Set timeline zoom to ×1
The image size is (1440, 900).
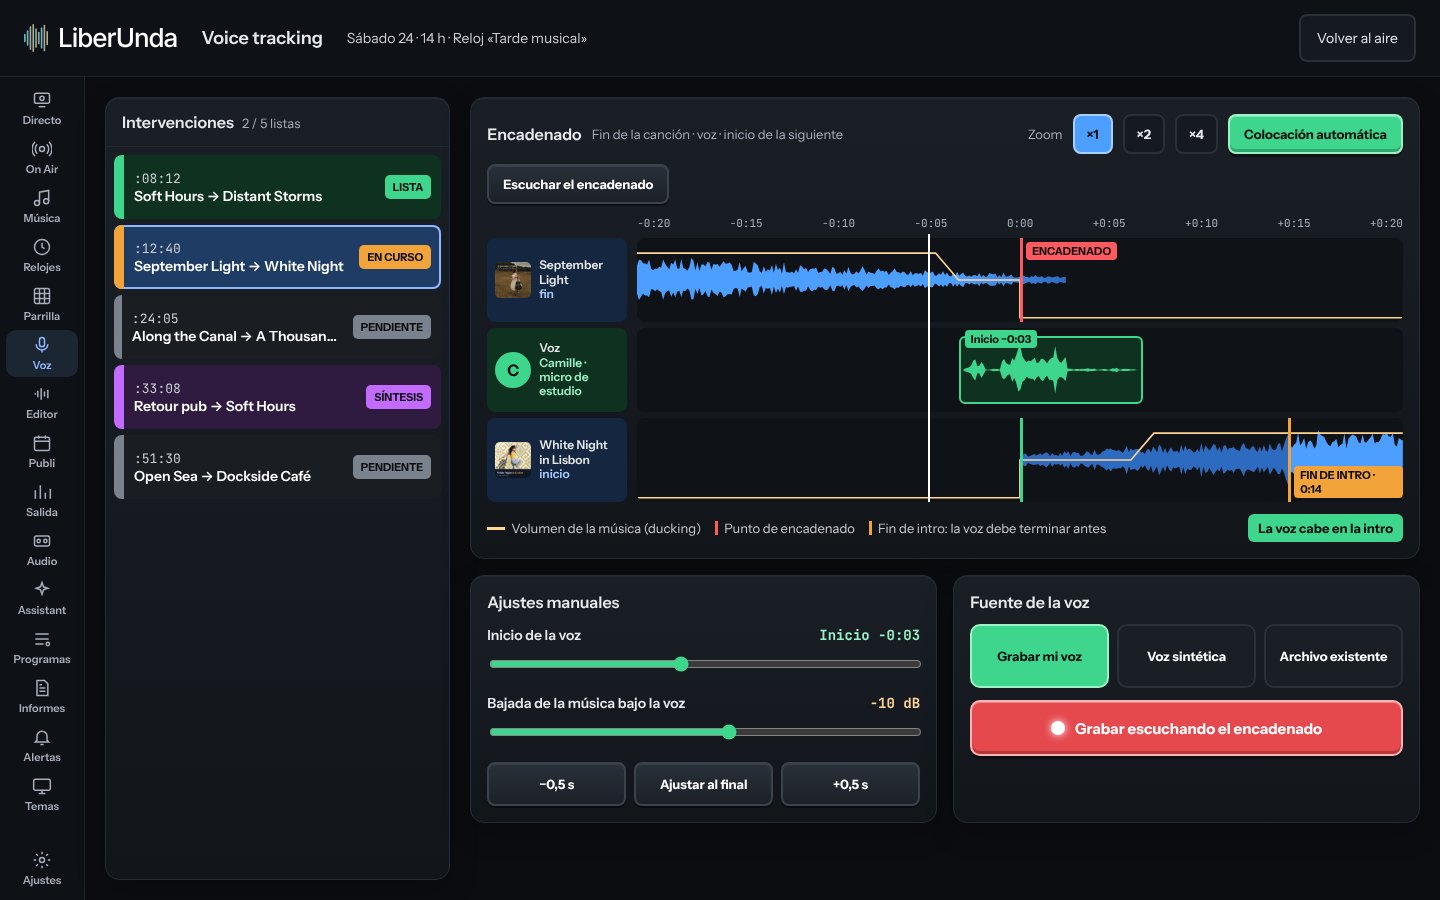[1093, 134]
